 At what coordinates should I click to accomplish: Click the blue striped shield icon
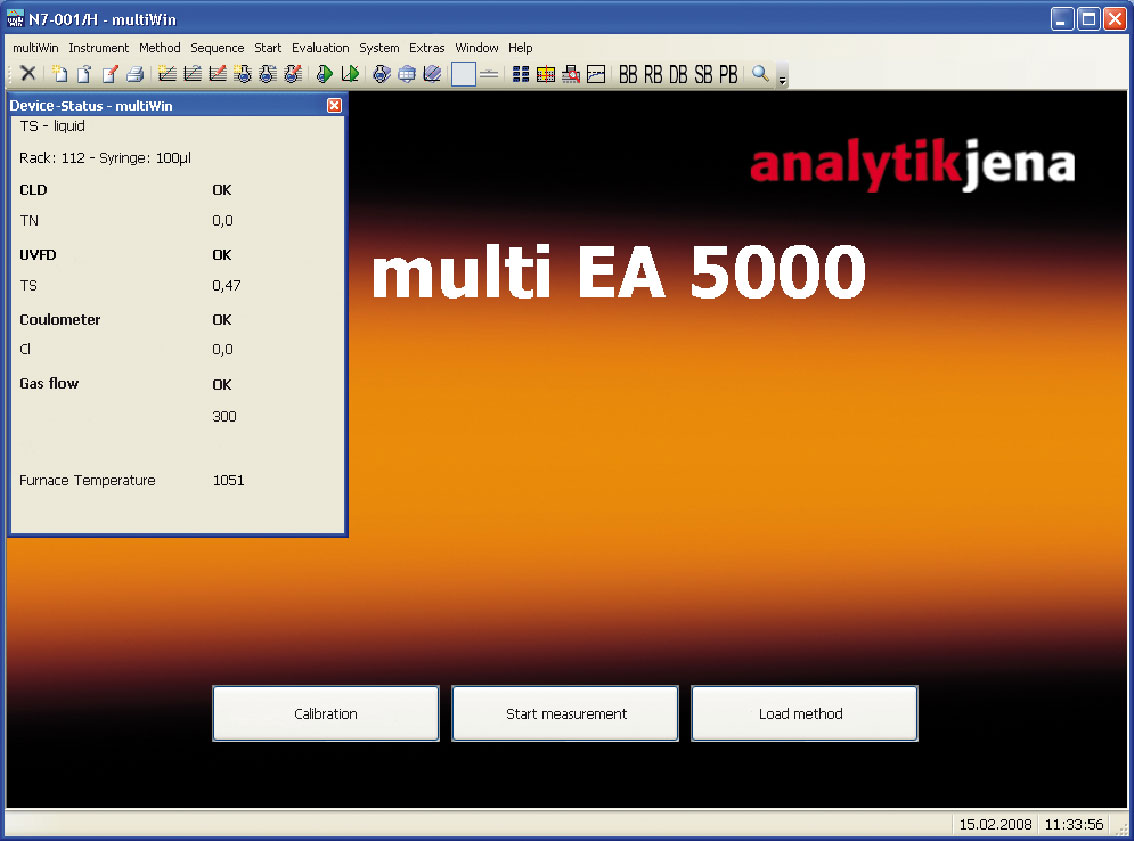tap(432, 73)
